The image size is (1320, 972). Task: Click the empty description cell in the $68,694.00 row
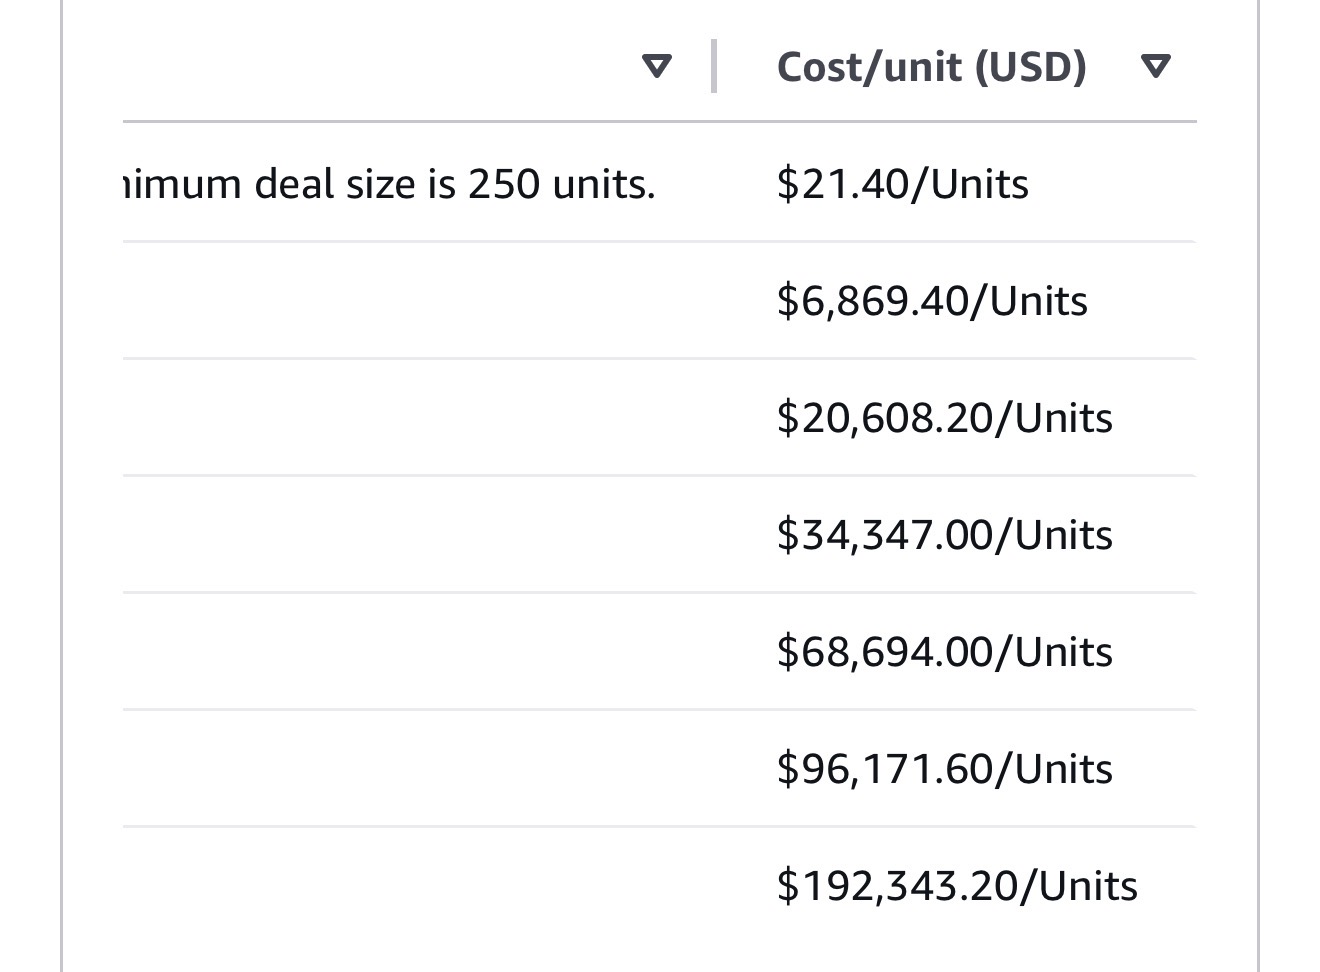420,652
